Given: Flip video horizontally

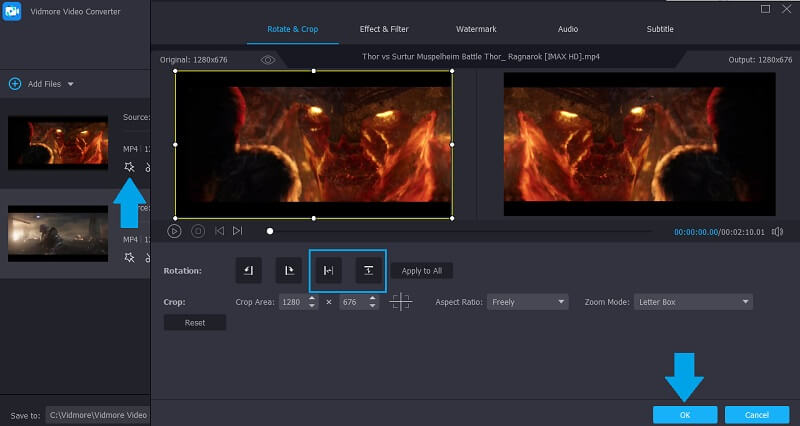Looking at the screenshot, I should click(327, 270).
